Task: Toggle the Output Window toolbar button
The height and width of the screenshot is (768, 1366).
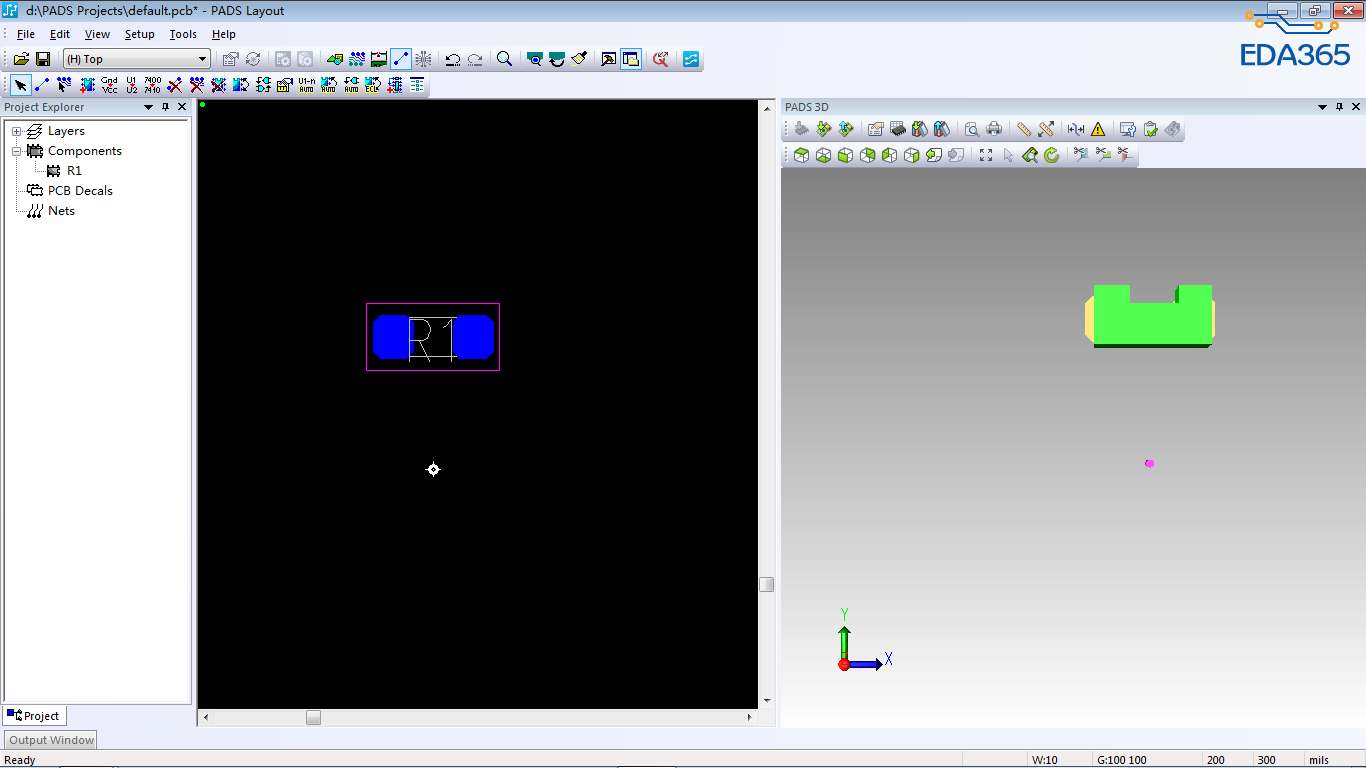Action: tap(609, 59)
